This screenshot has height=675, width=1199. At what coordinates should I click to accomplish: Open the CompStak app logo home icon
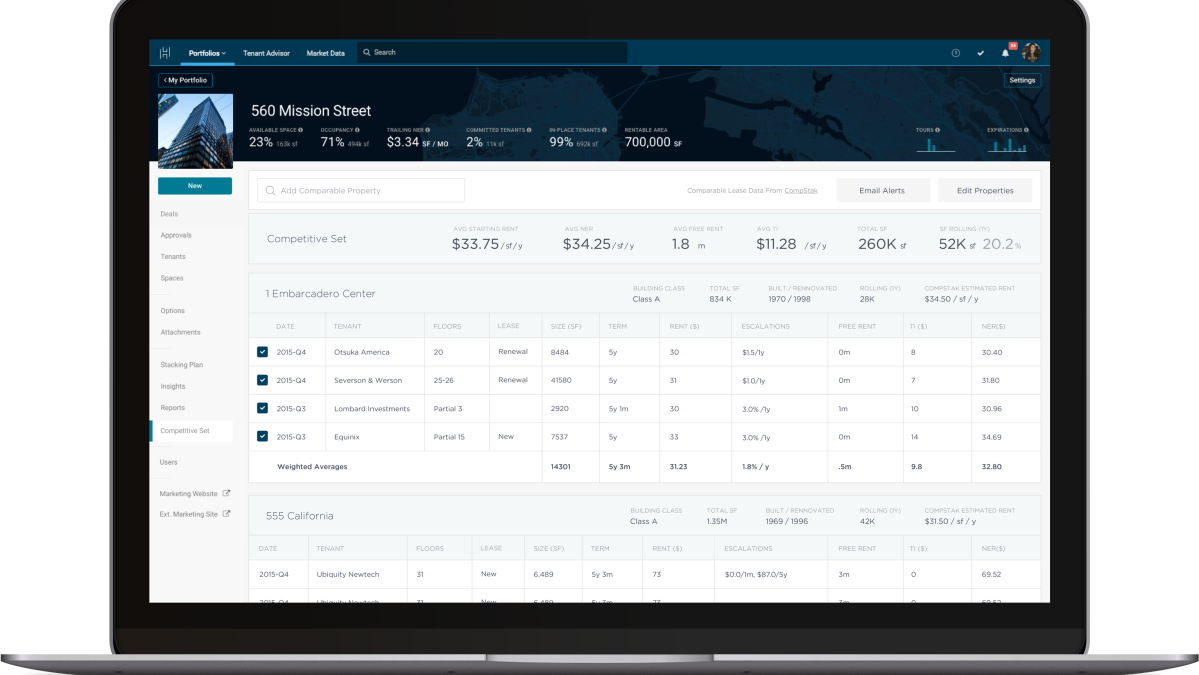click(166, 52)
